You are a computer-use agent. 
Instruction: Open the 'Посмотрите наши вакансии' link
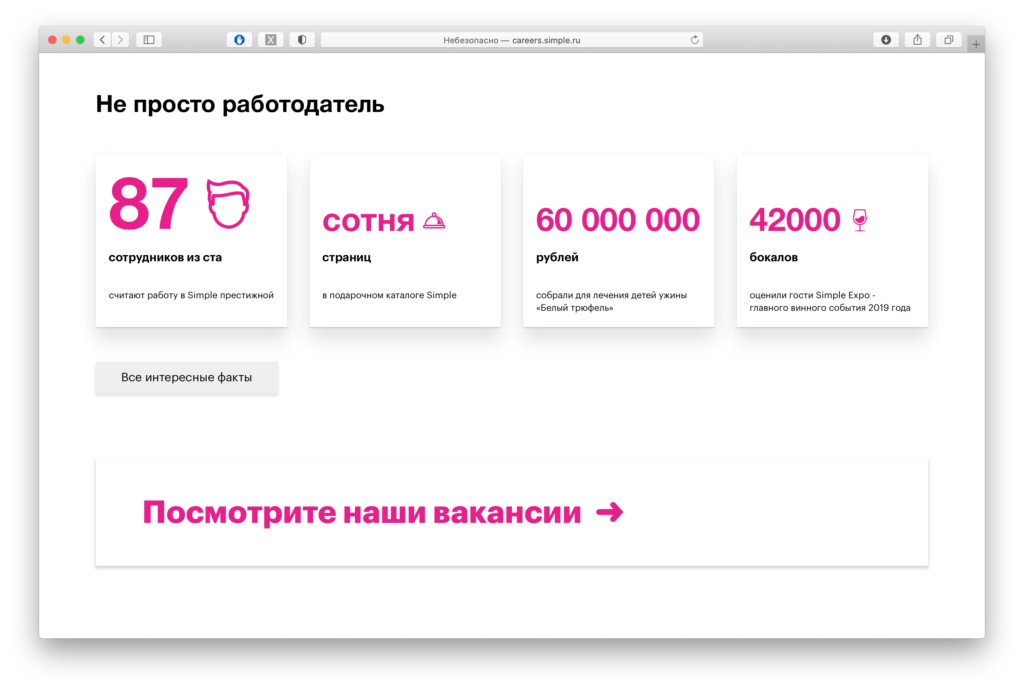tap(361, 513)
